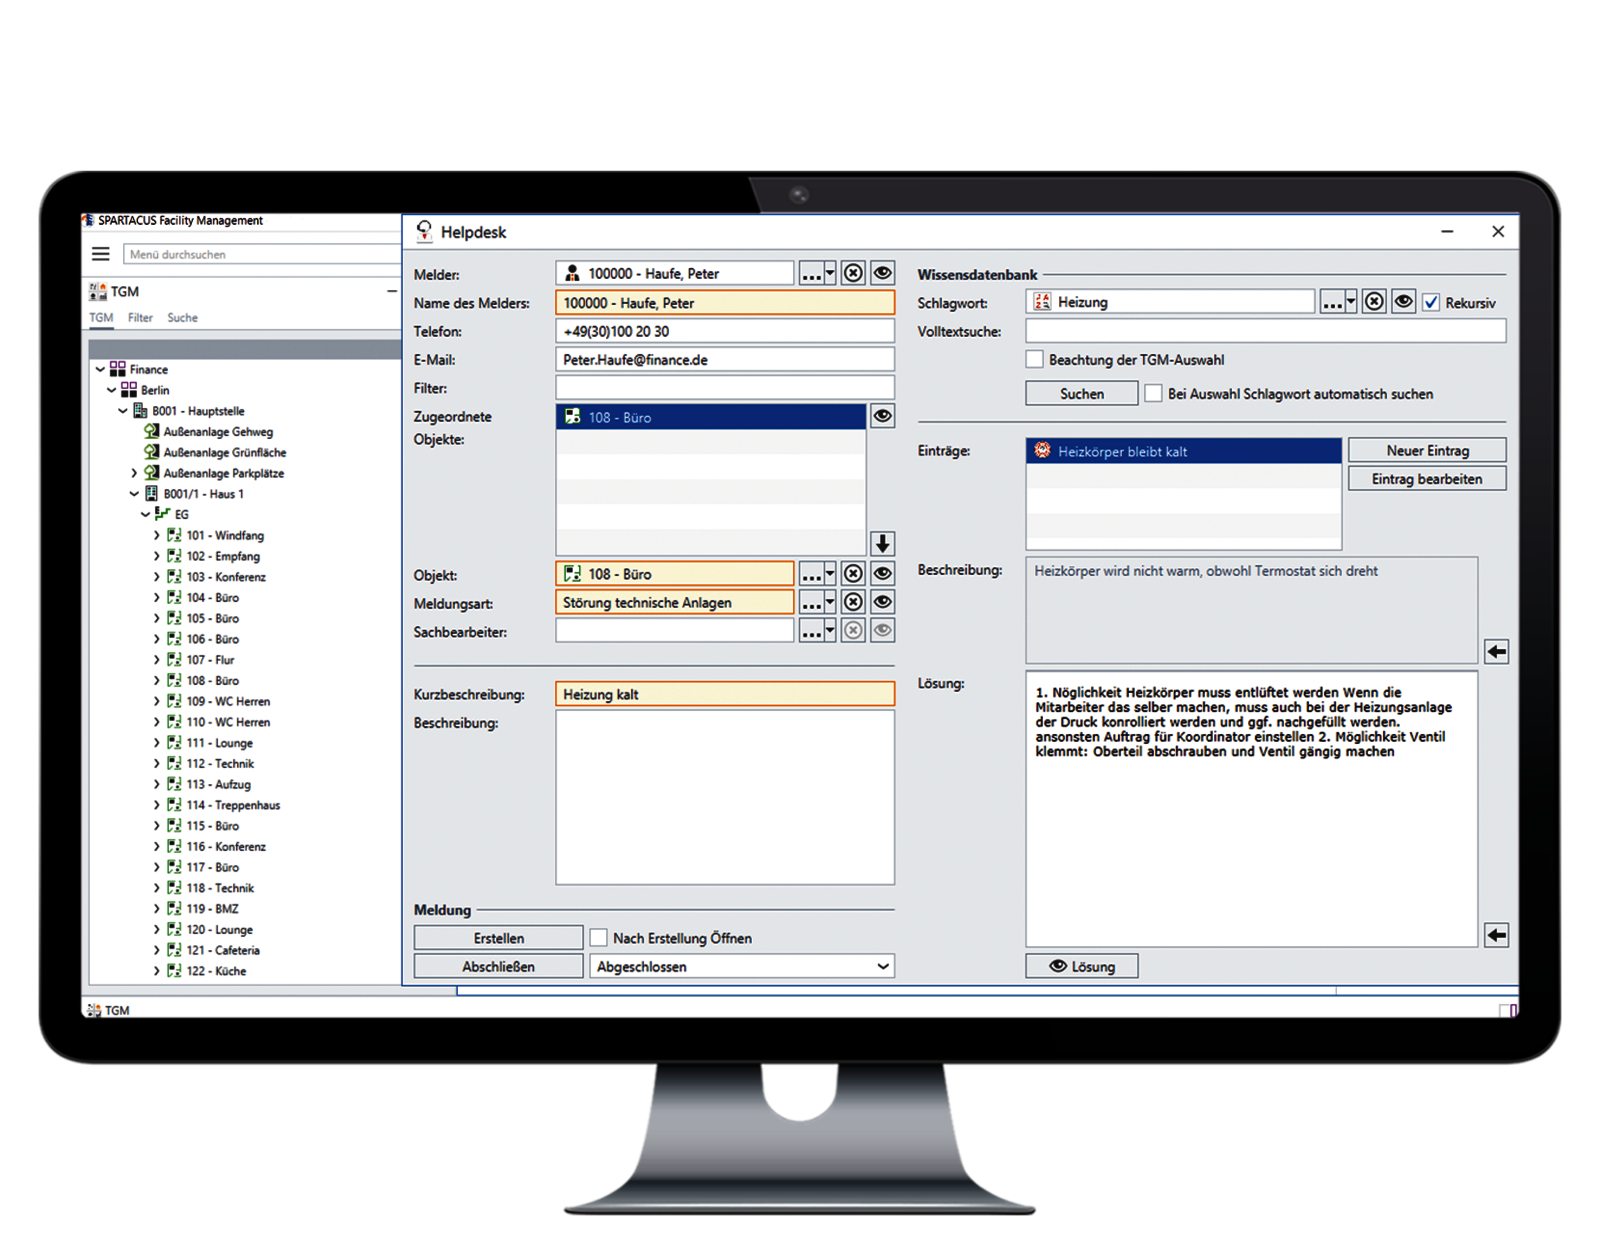Enable Beachtung der TGM-Auswahl
This screenshot has width=1600, height=1254.
(x=1035, y=359)
